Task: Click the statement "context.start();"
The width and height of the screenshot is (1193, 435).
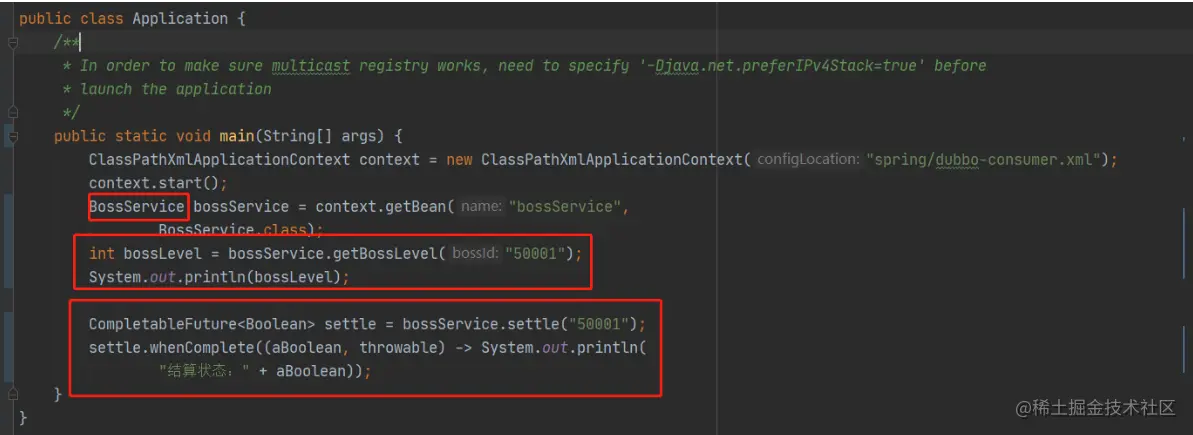Action: click(x=158, y=183)
